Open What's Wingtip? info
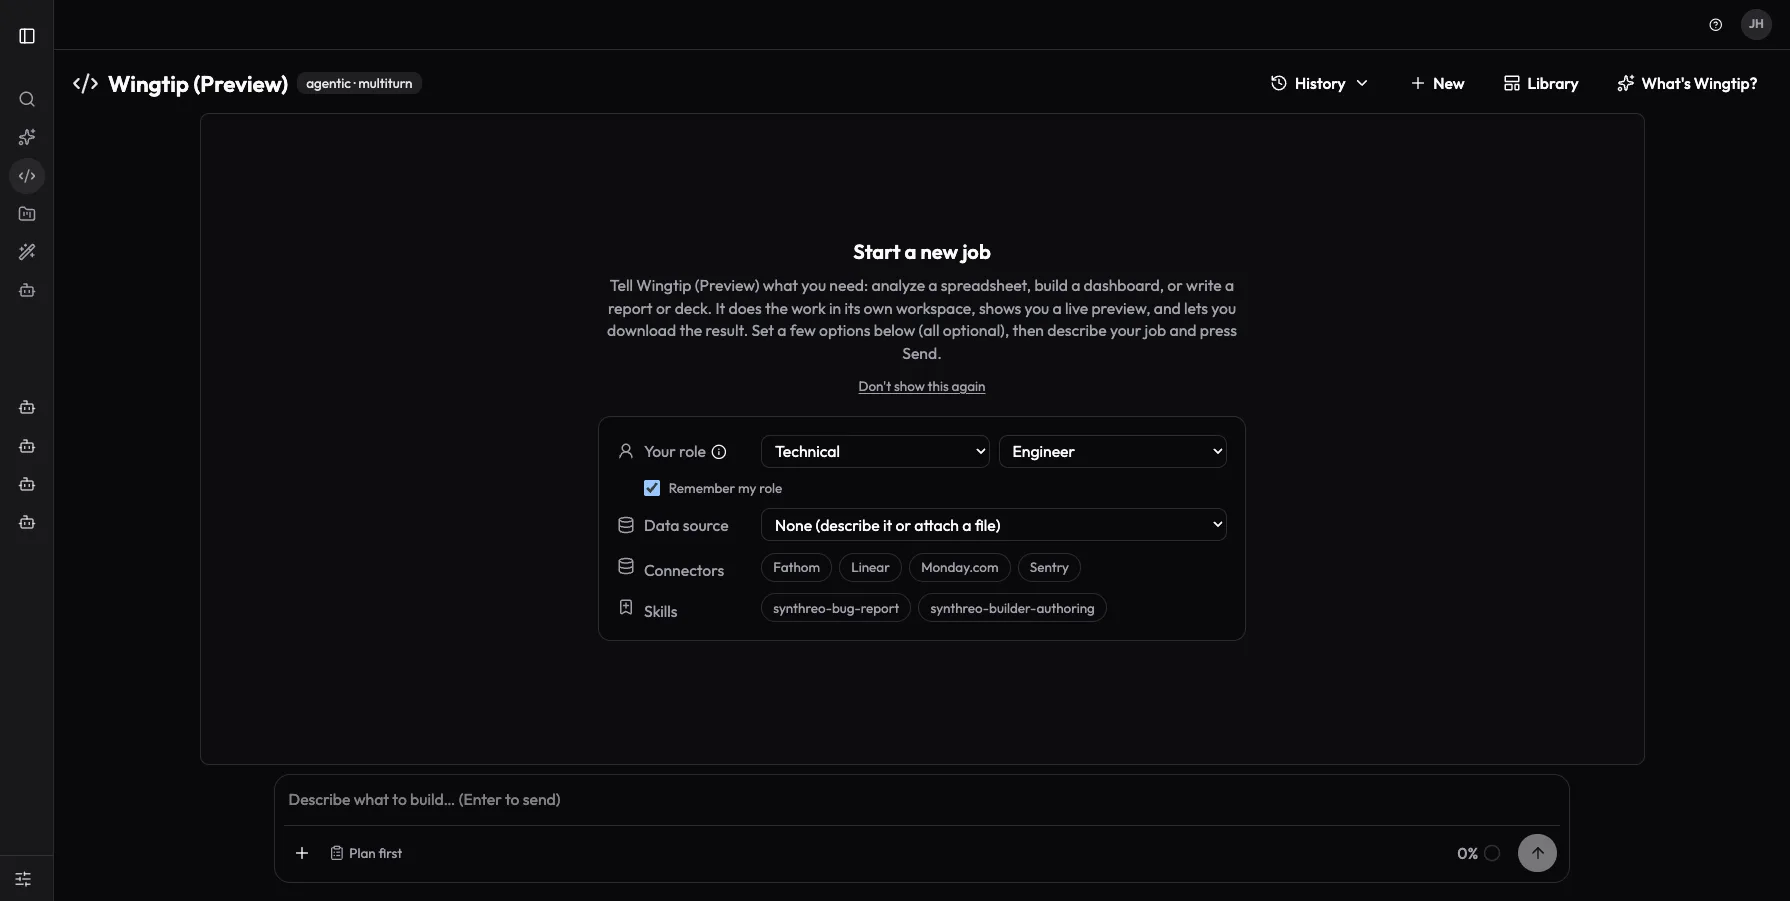This screenshot has width=1790, height=901. pyautogui.click(x=1687, y=84)
